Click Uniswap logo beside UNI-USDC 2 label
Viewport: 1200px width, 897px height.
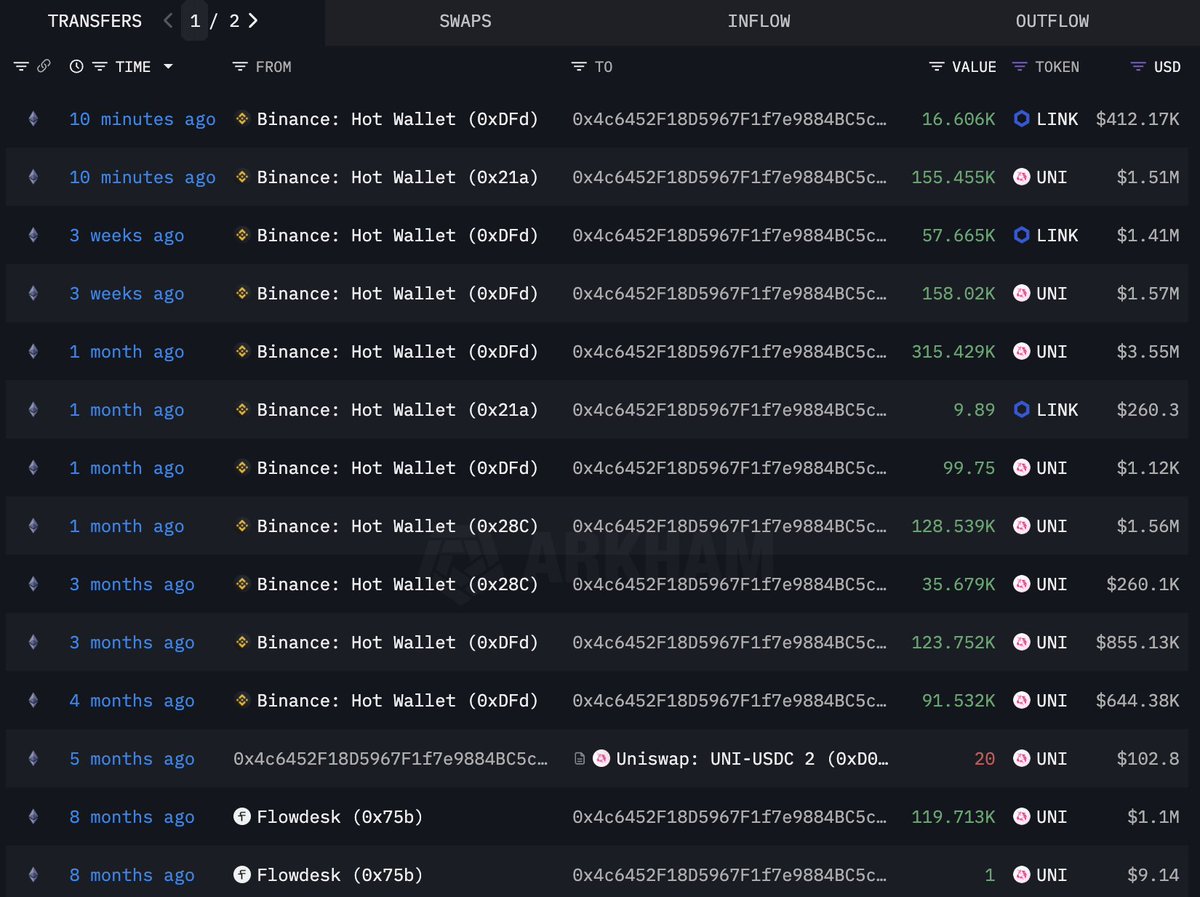[601, 759]
